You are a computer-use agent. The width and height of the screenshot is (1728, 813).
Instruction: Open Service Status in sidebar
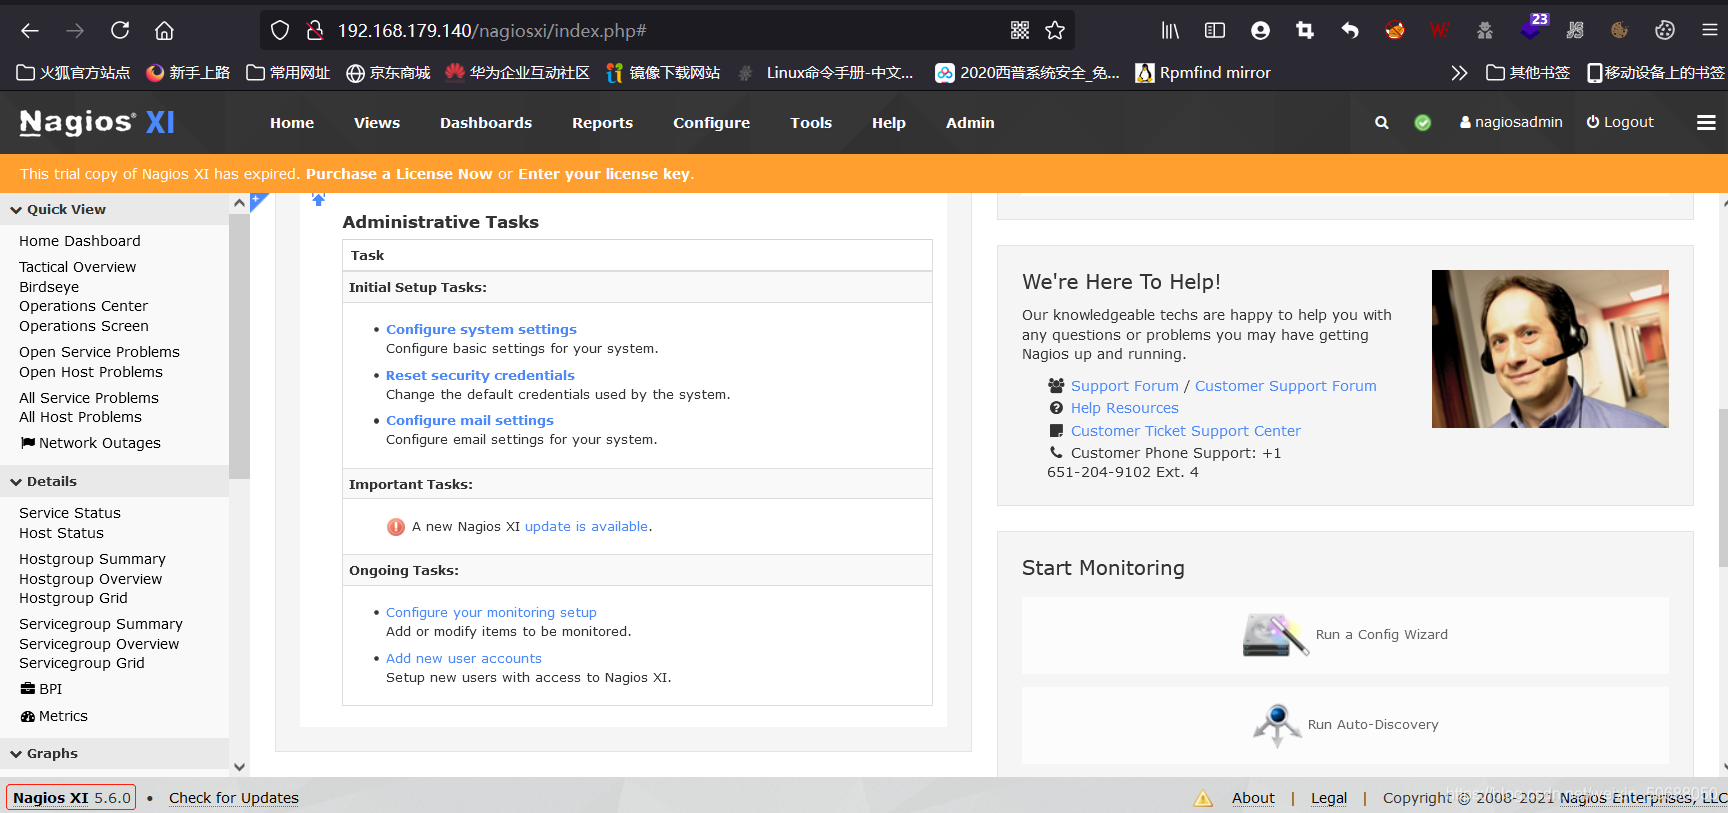70,513
